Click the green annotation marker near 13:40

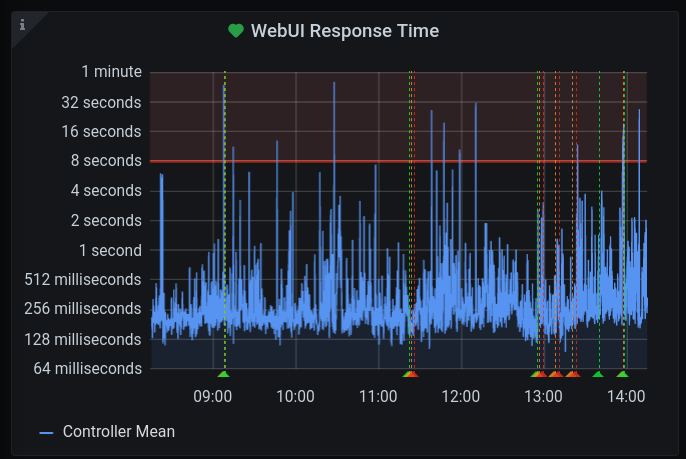click(x=598, y=374)
